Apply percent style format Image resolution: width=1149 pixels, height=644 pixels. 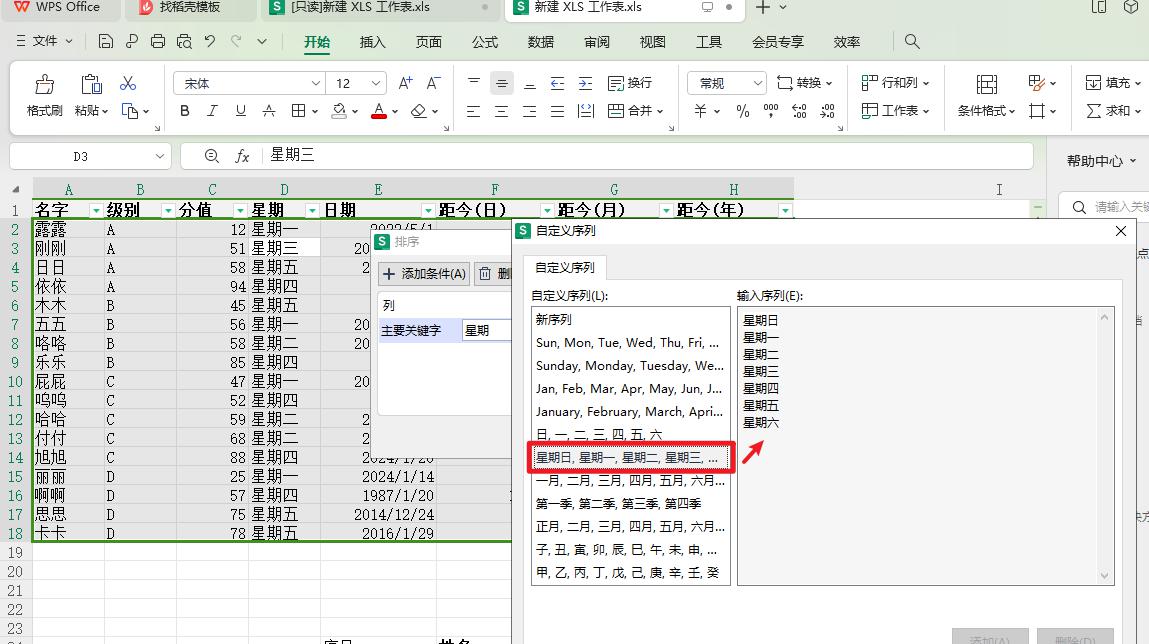point(743,111)
